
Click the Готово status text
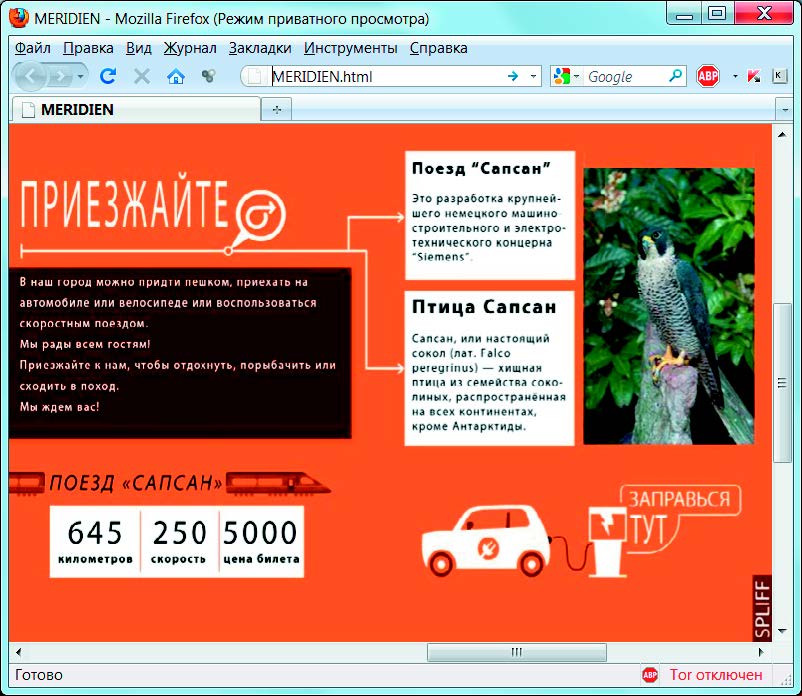tap(39, 675)
